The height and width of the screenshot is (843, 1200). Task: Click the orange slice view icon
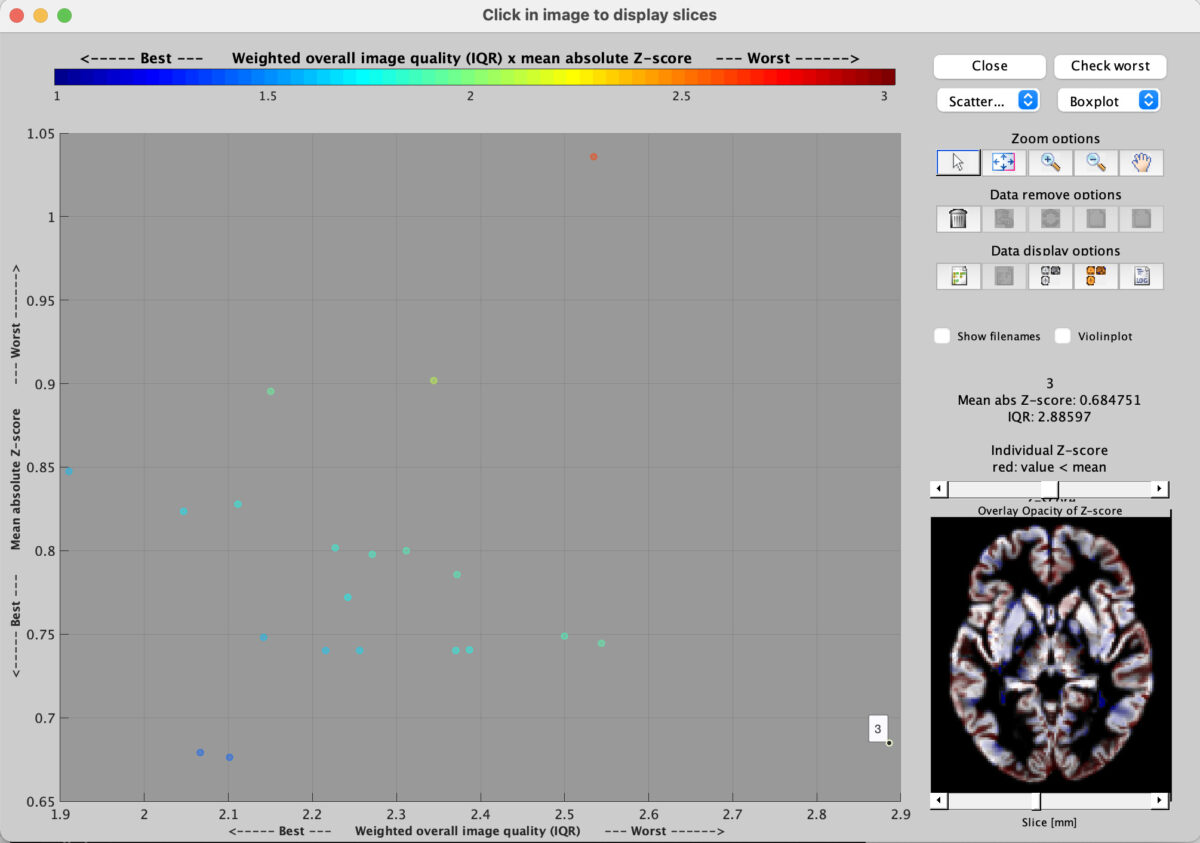(1096, 276)
